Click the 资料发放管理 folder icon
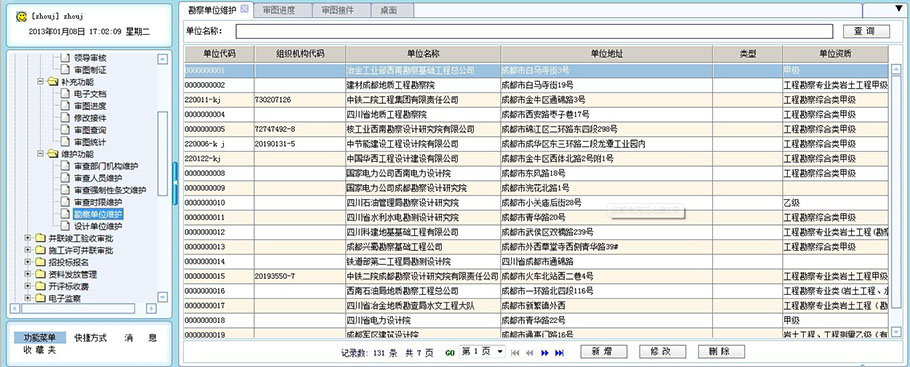This screenshot has height=367, width=910. pyautogui.click(x=40, y=275)
